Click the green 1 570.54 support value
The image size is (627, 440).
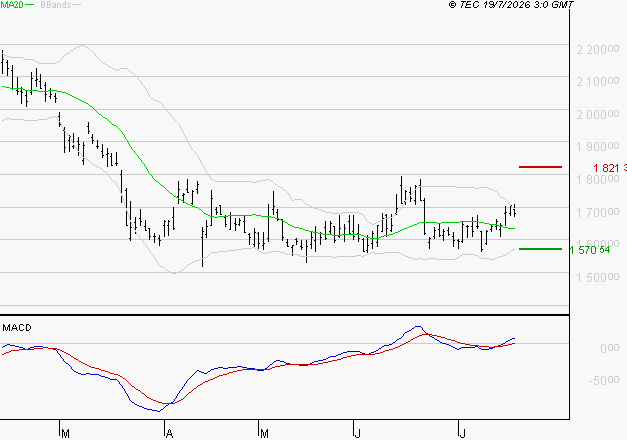(590, 250)
